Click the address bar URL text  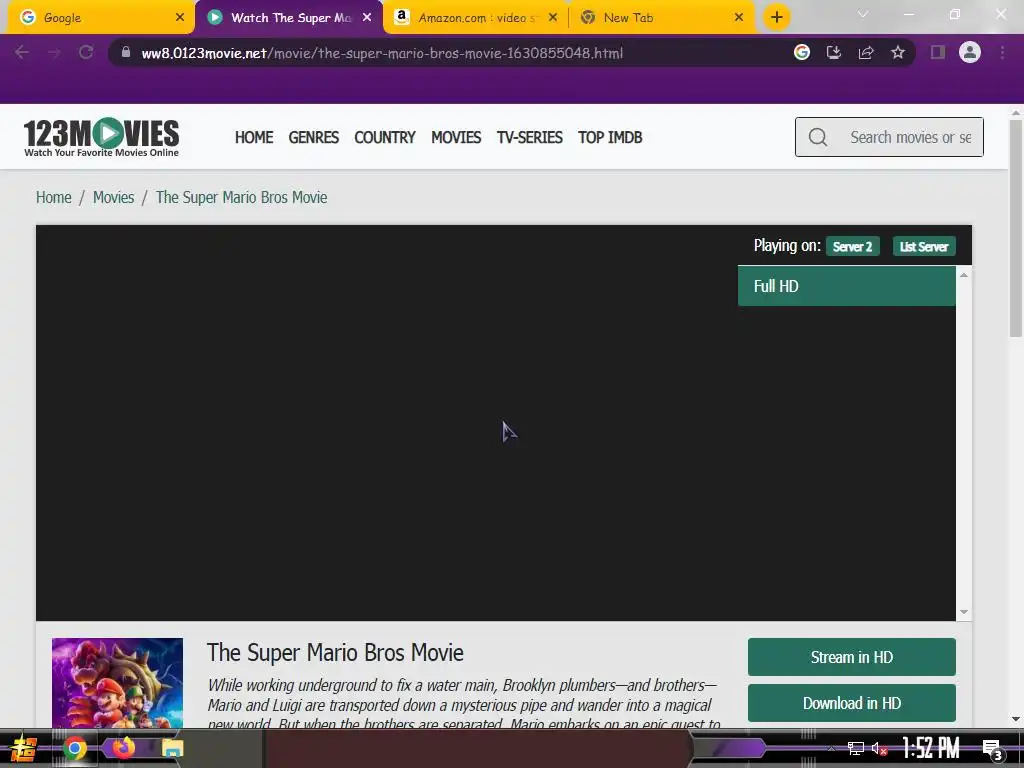point(382,53)
